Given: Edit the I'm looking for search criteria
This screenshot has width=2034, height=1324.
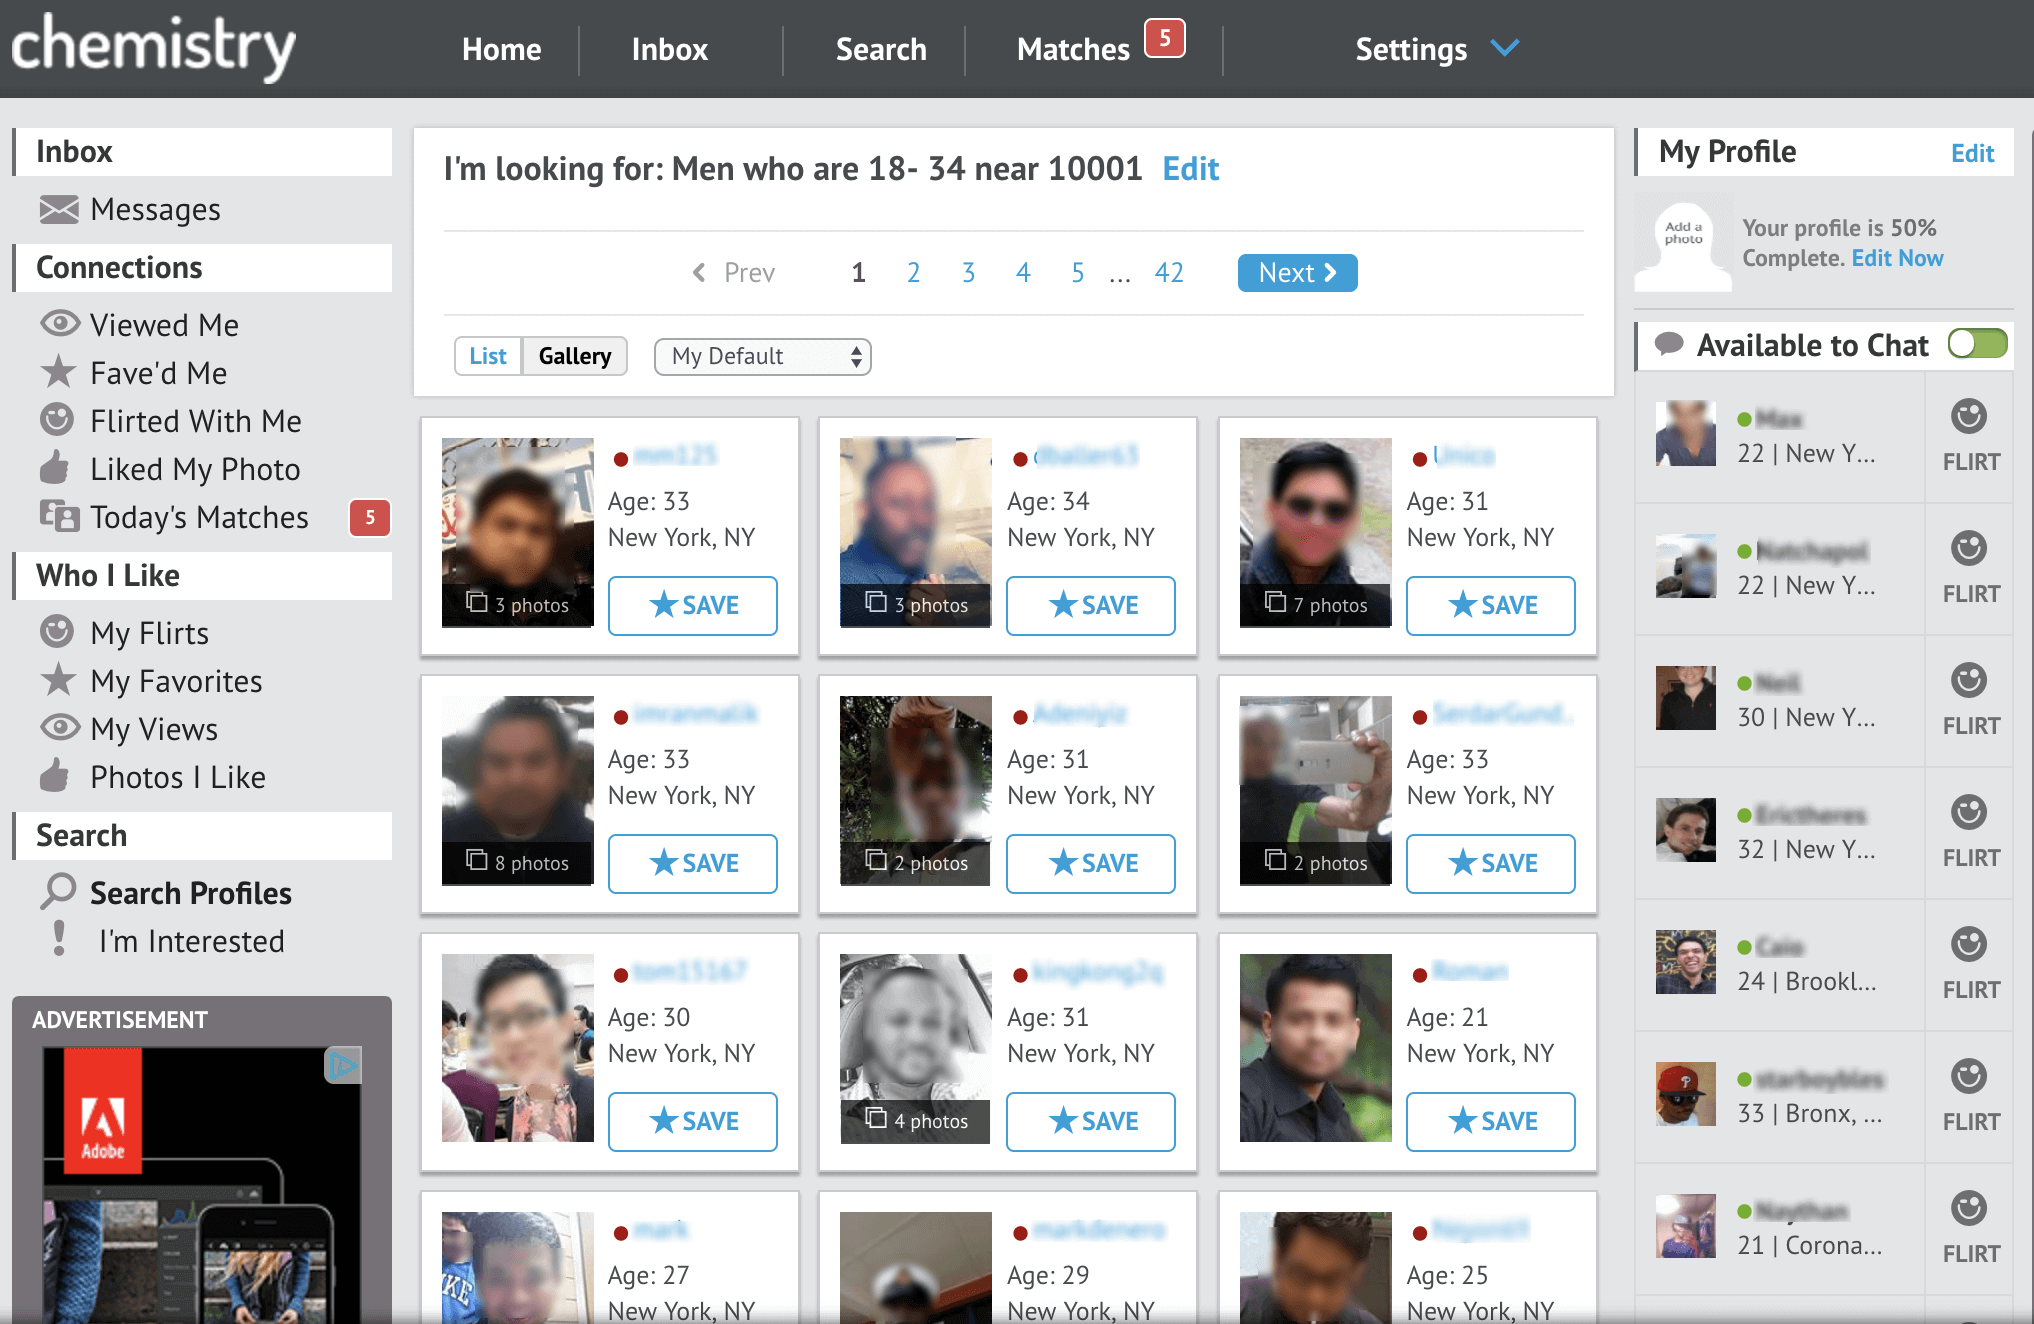Looking at the screenshot, I should tap(1190, 168).
